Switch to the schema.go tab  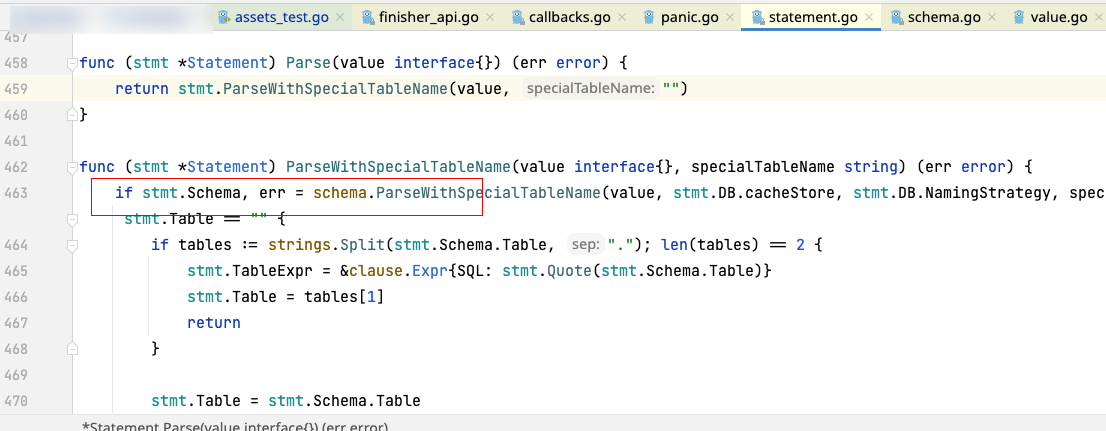point(944,18)
